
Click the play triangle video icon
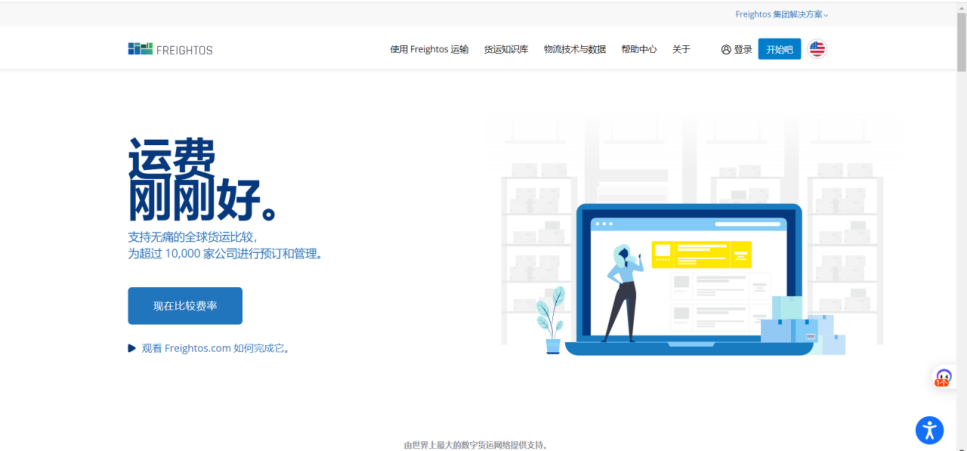click(131, 348)
